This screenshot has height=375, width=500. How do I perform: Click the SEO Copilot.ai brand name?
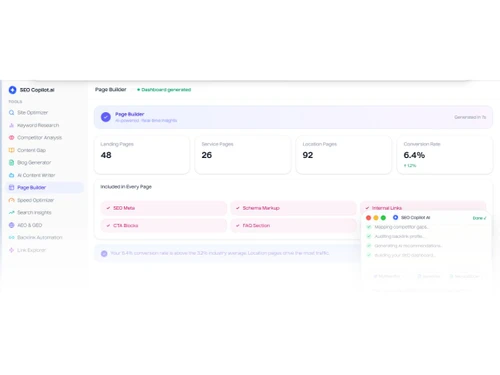point(37,90)
